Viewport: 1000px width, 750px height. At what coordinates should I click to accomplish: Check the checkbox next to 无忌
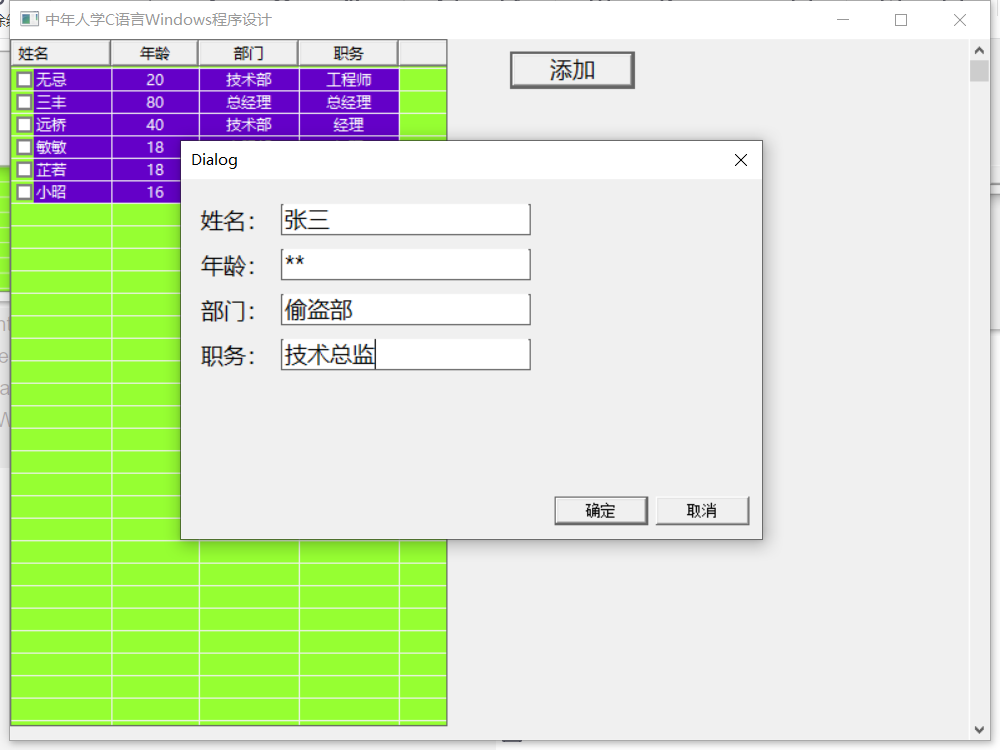pos(22,79)
